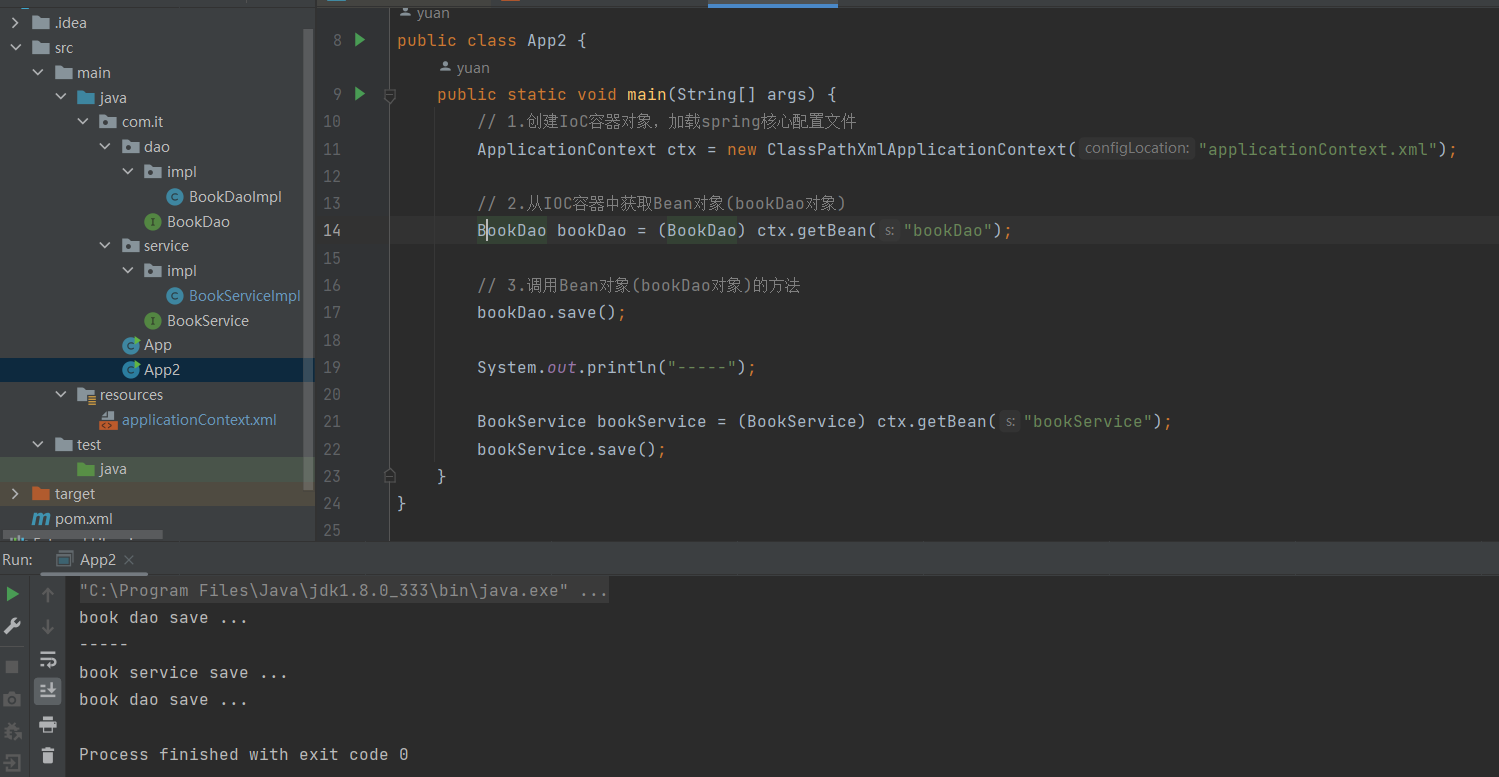Screen dimensions: 1499x777
Task: Collapse the dao package
Action: [x=105, y=147]
